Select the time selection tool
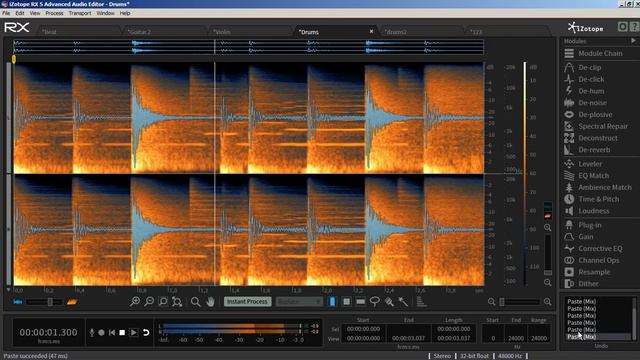640x360 pixels. [x=332, y=302]
